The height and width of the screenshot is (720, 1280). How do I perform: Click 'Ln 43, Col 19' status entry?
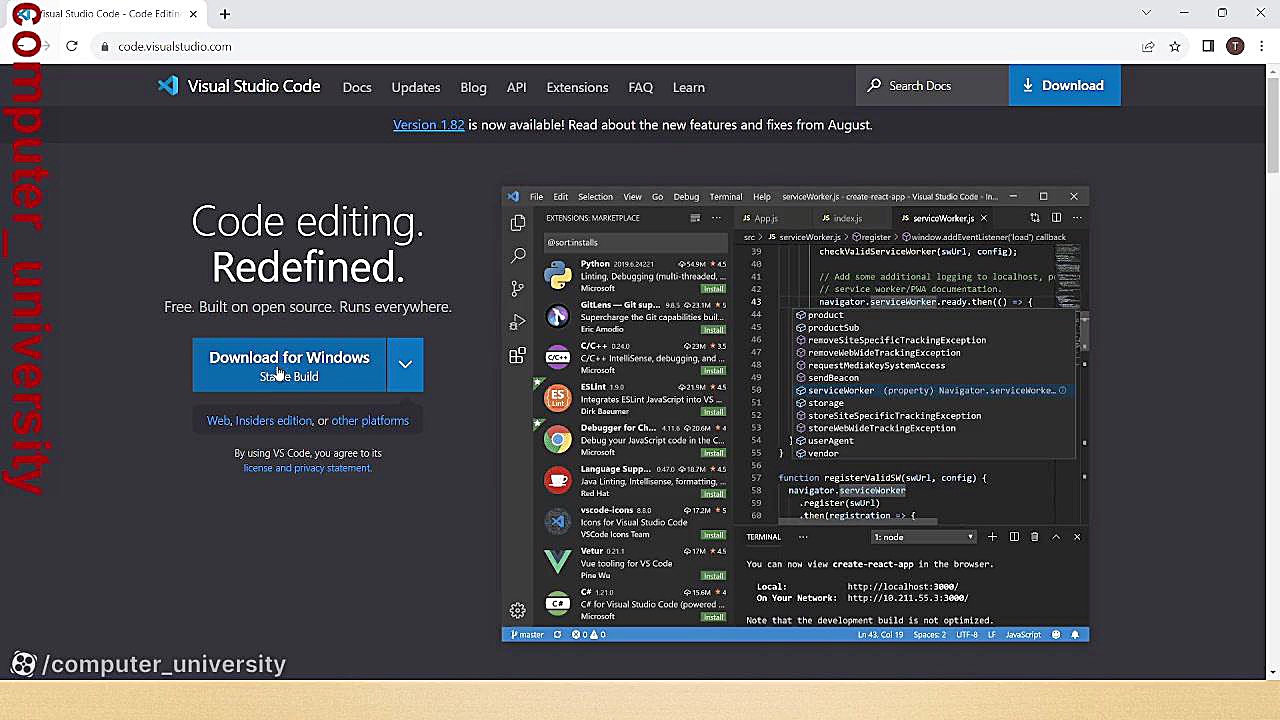[x=880, y=634]
